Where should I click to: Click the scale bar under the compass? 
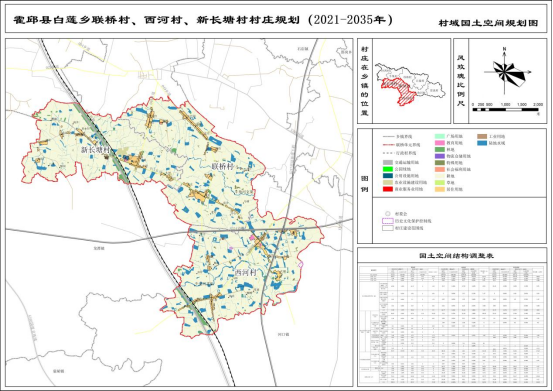505,110
